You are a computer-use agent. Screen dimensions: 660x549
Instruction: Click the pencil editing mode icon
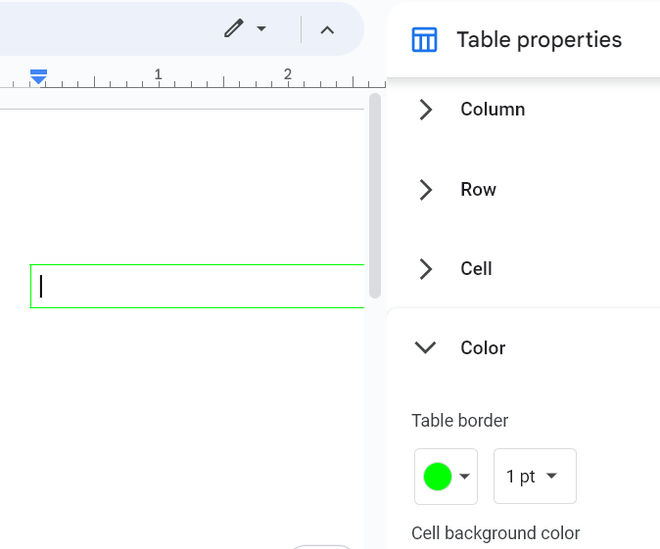(234, 29)
